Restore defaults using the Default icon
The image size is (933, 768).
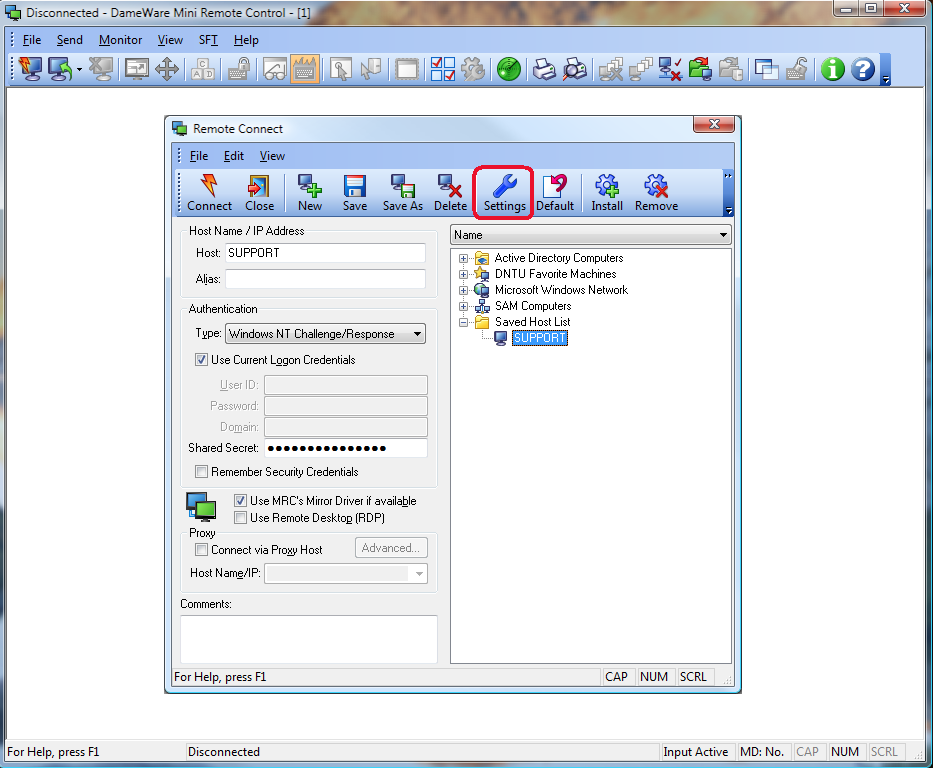point(556,192)
